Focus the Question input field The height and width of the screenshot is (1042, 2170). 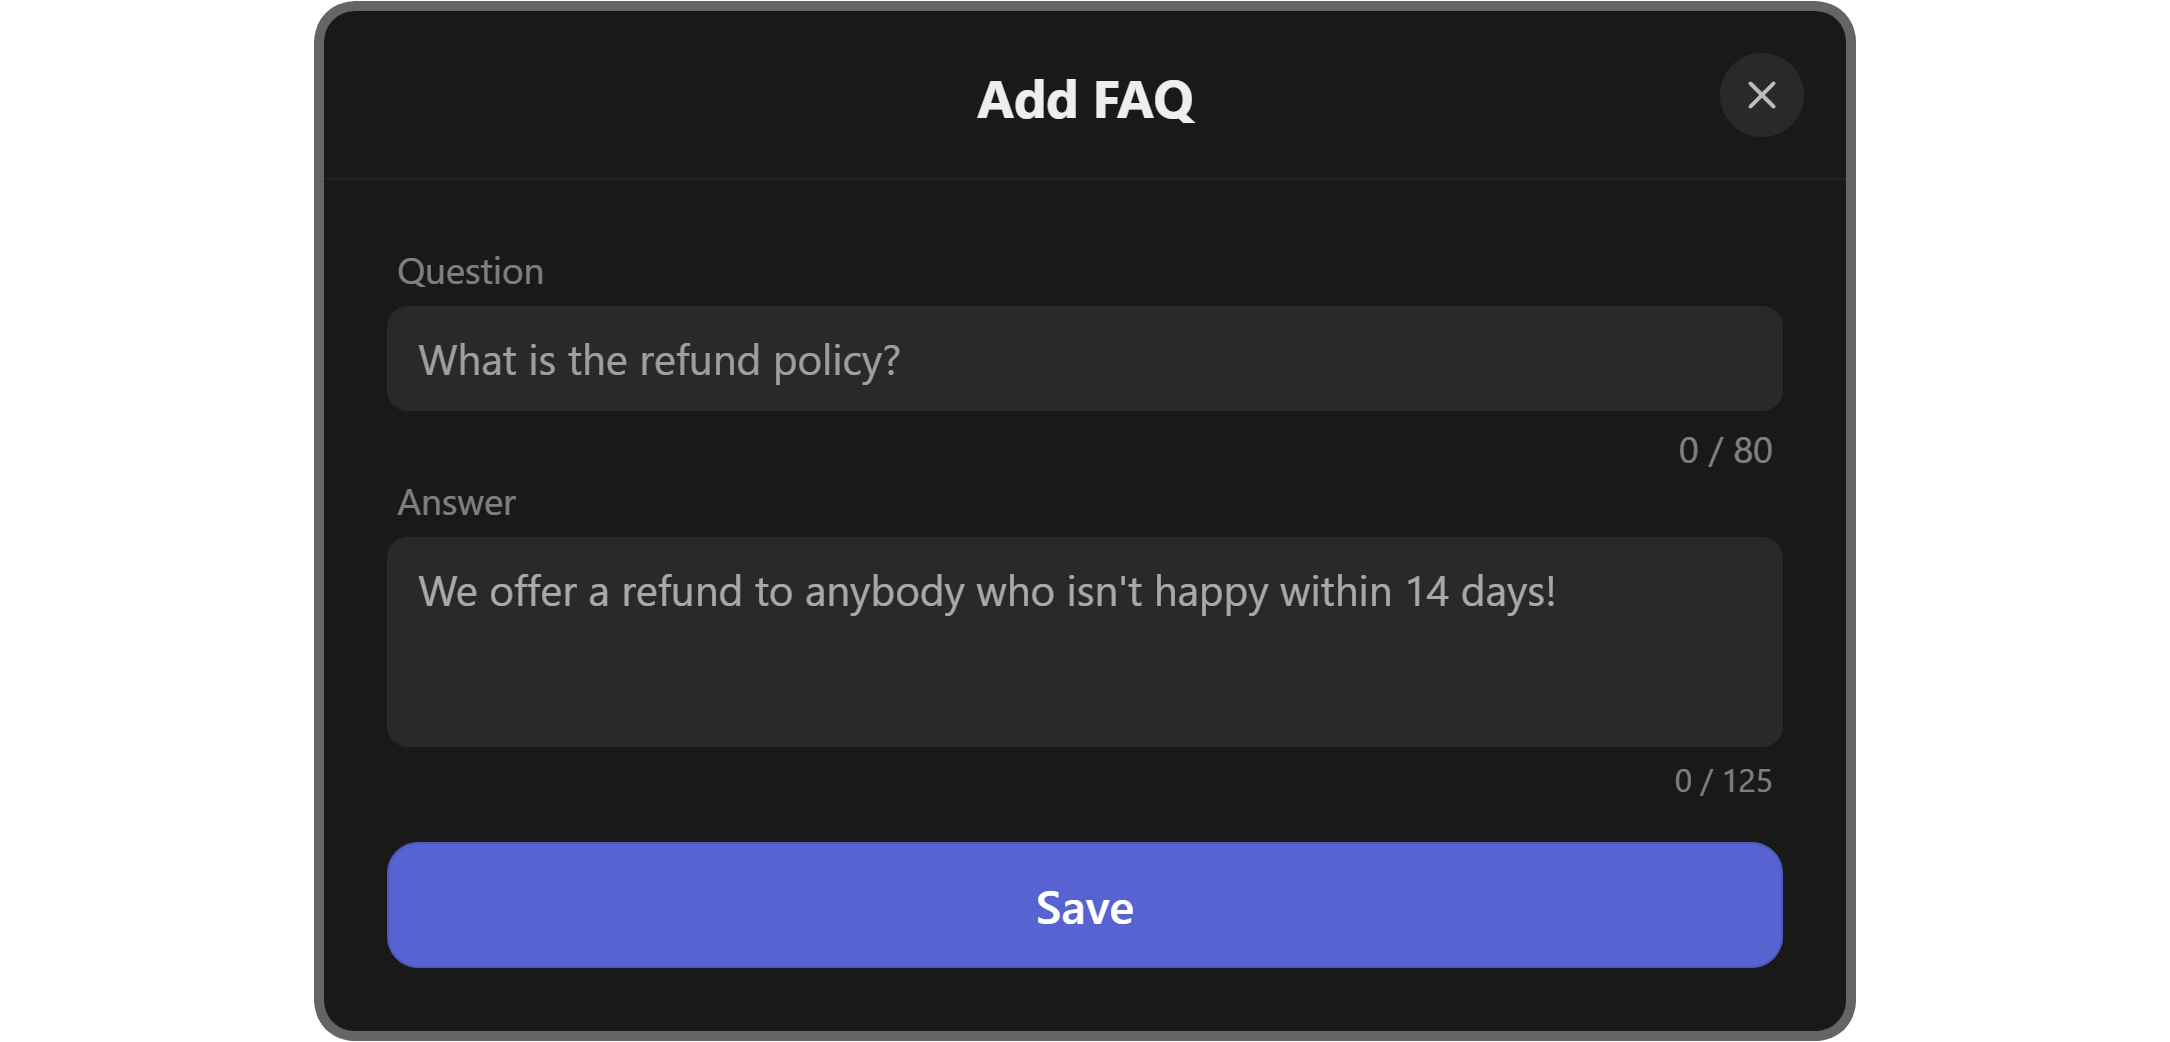tap(1084, 359)
